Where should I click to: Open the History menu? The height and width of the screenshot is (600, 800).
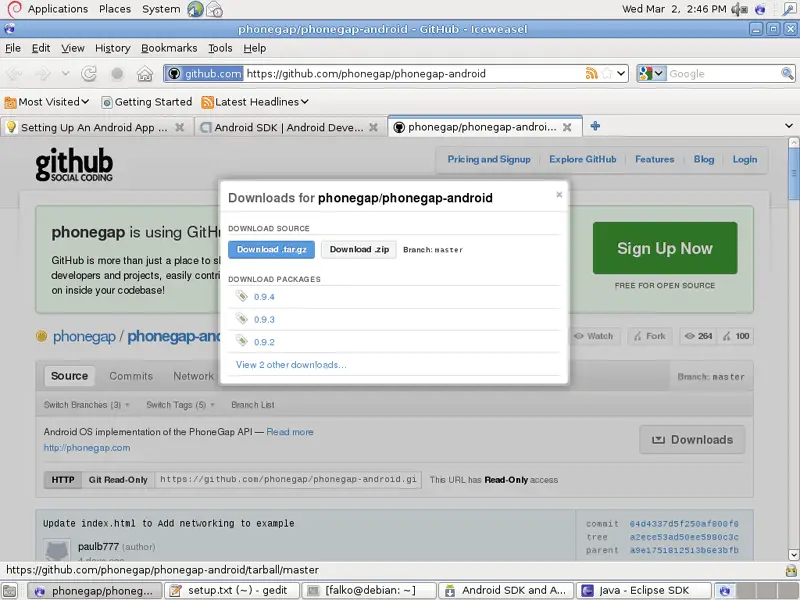tap(113, 48)
